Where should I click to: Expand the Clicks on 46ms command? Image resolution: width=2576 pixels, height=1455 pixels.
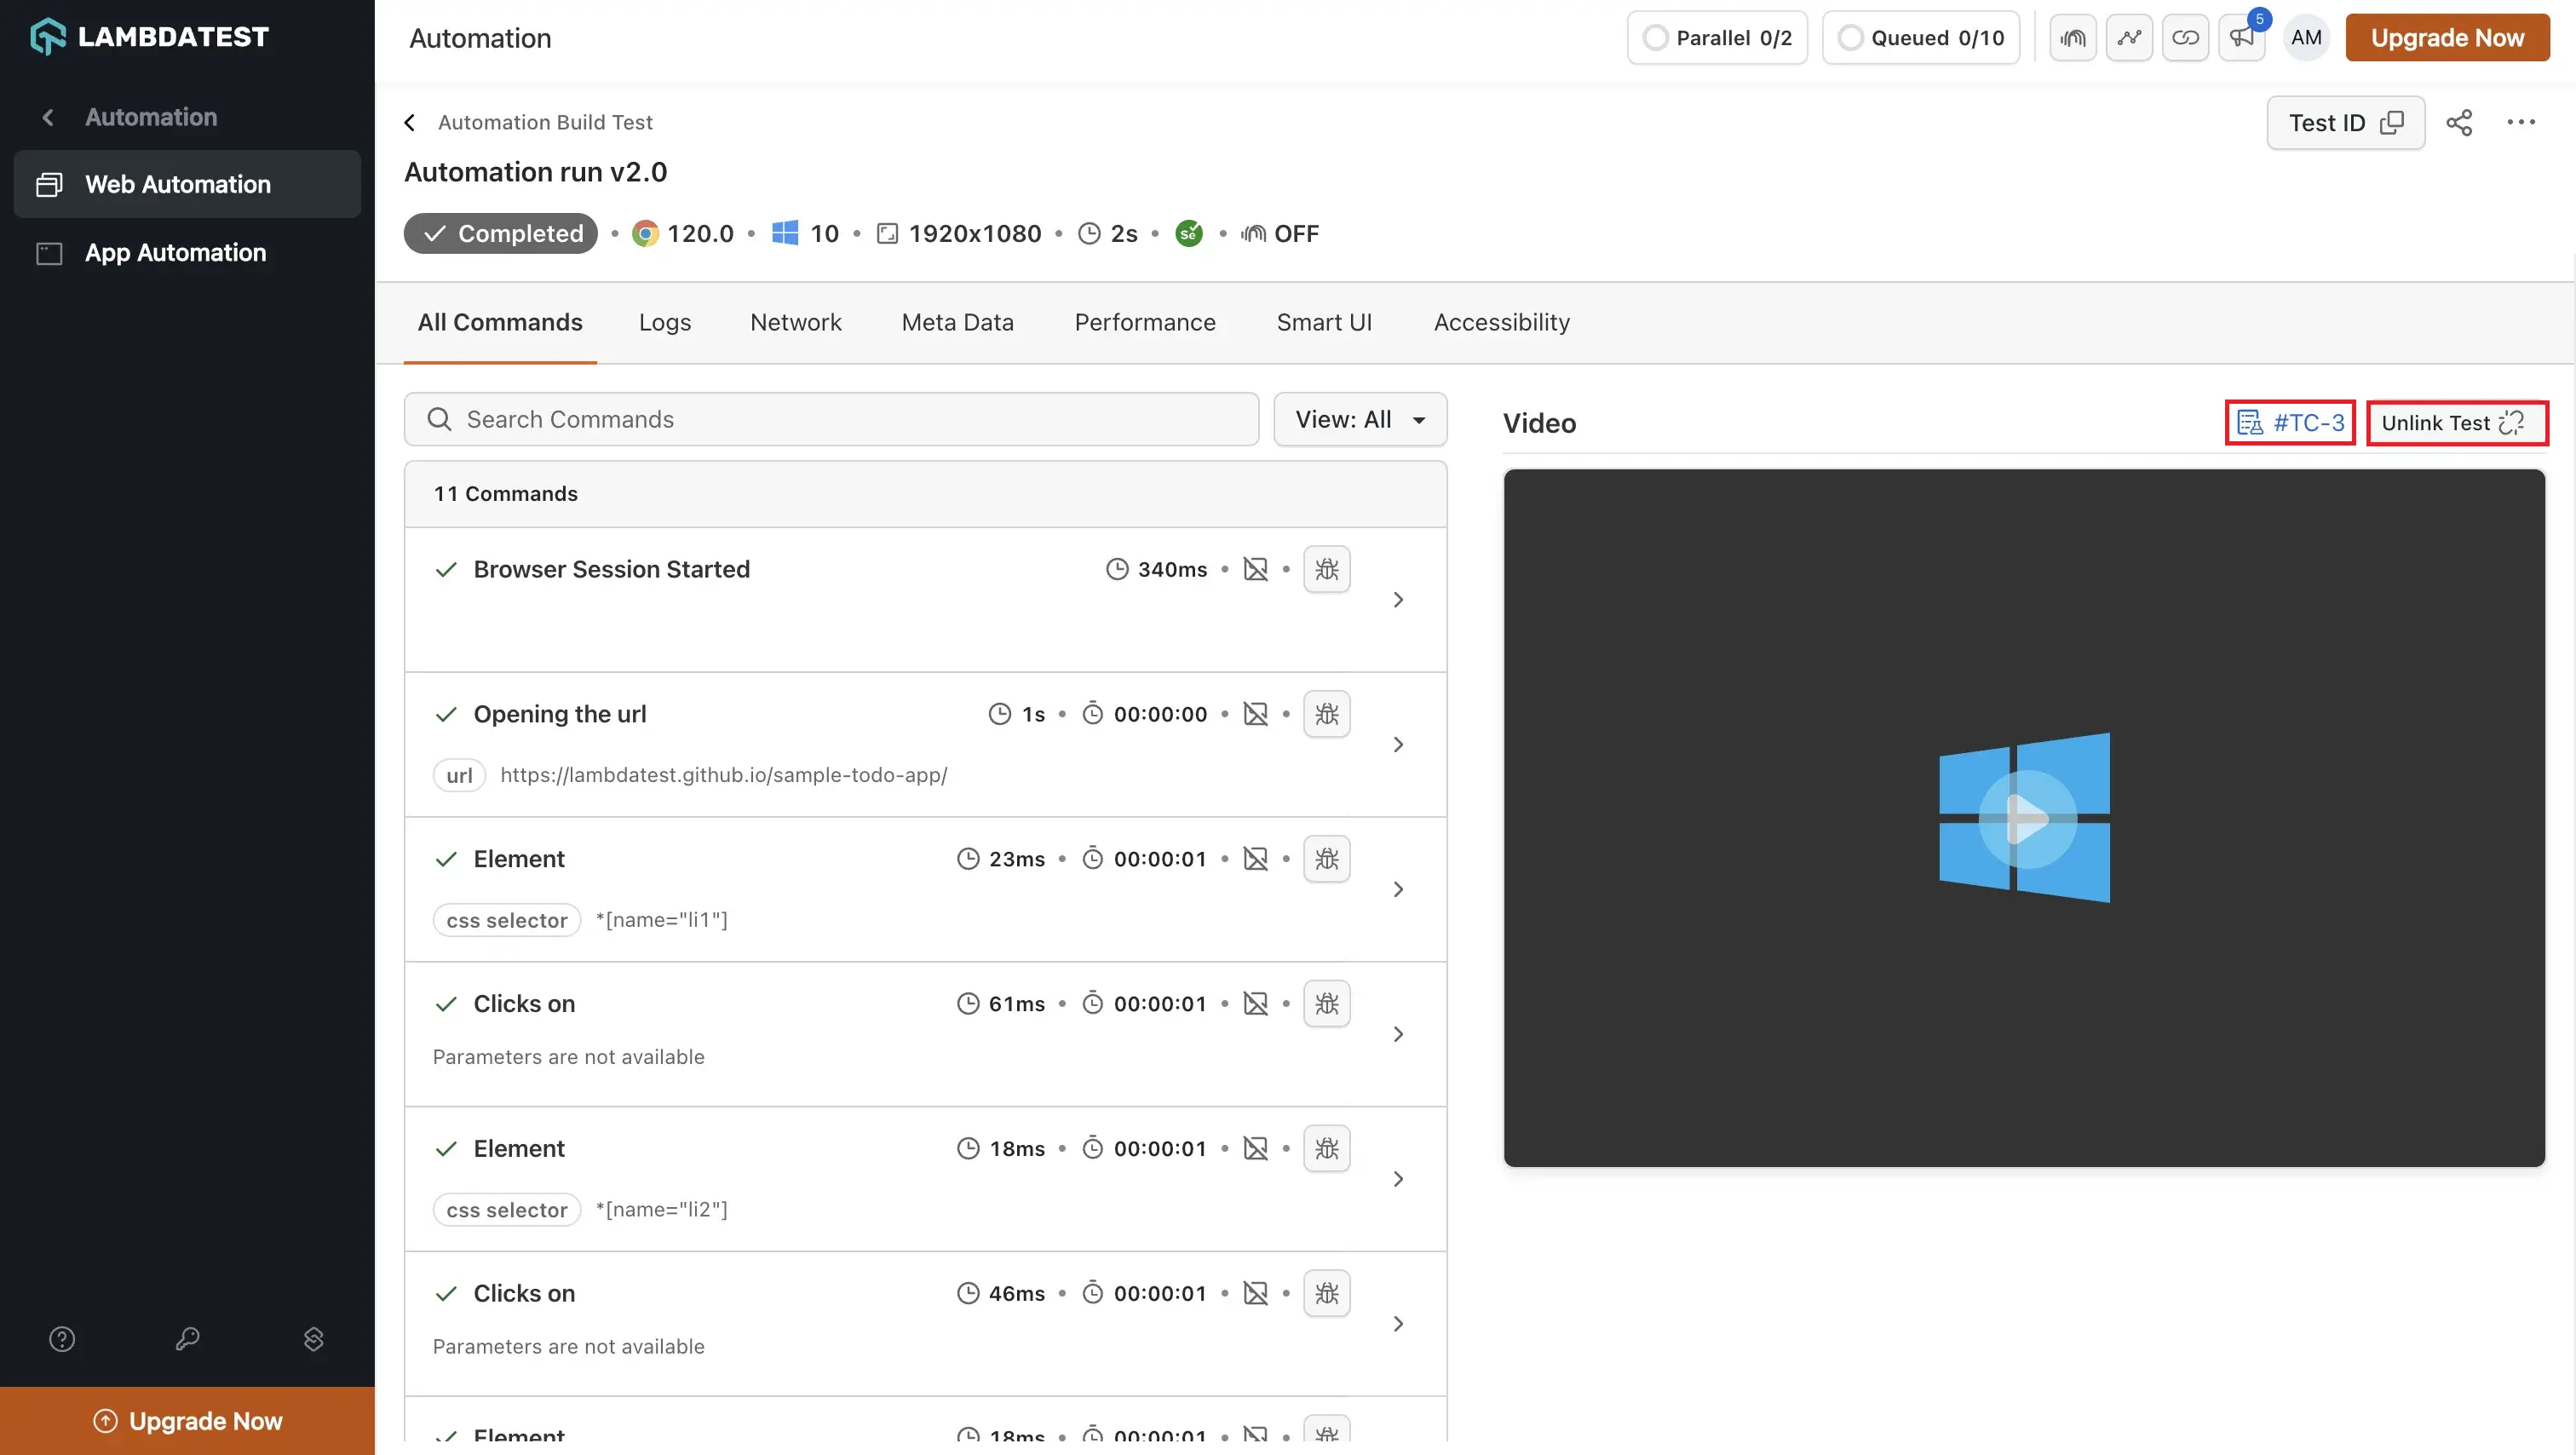[x=1398, y=1325]
